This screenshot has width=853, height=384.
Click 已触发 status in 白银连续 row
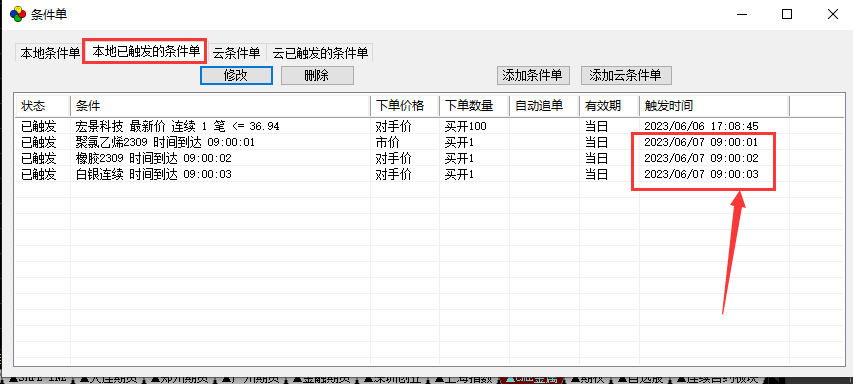pyautogui.click(x=38, y=175)
